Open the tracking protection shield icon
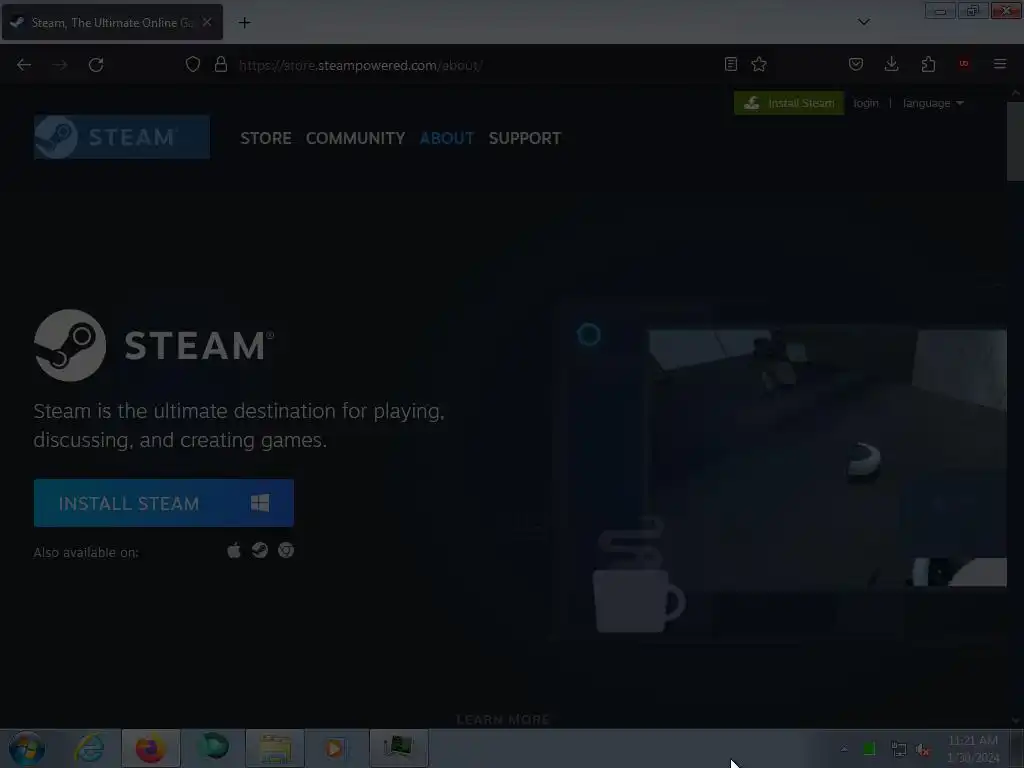1024x768 pixels. tap(193, 65)
